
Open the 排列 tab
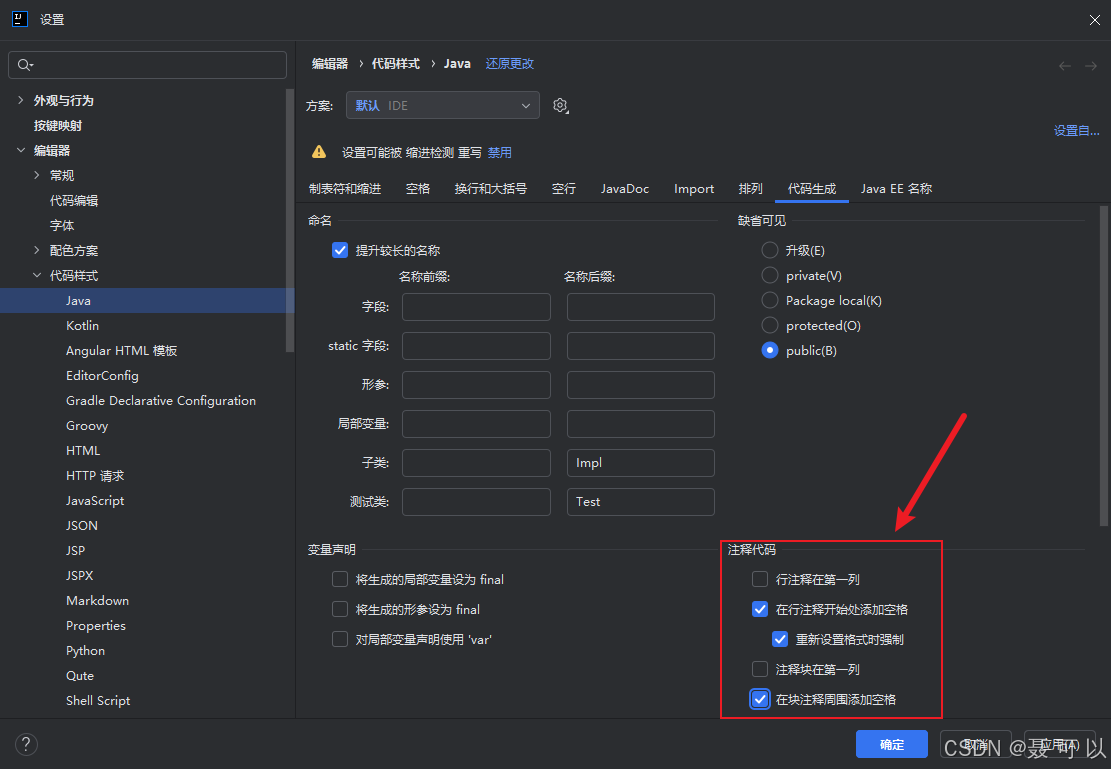tap(750, 188)
